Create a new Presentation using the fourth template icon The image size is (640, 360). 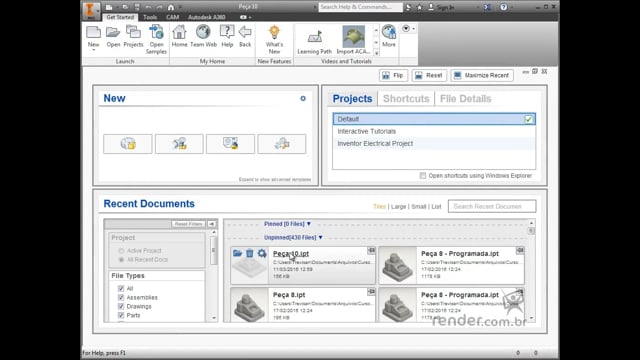[282, 144]
